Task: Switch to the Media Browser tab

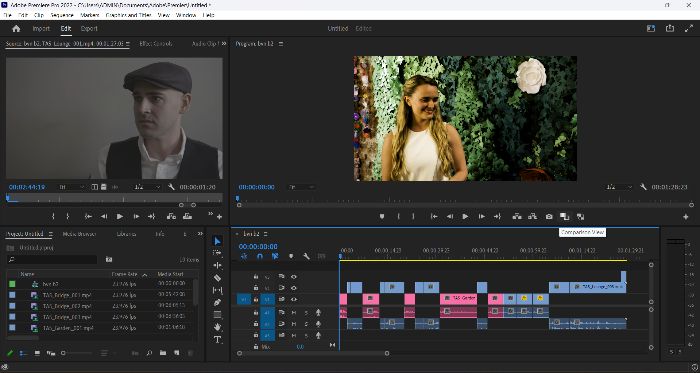Action: (x=79, y=234)
